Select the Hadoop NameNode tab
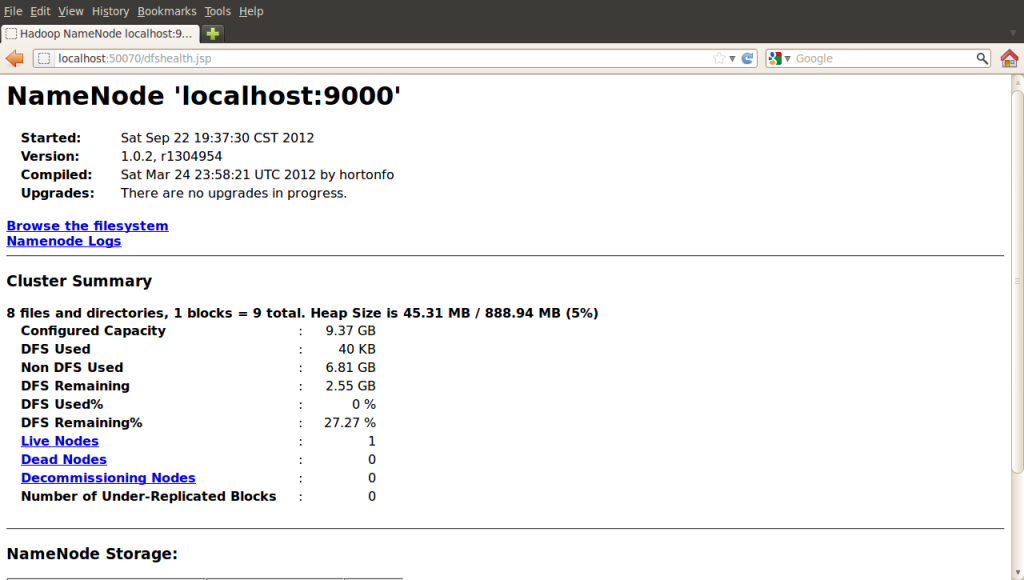1024x580 pixels. pos(100,32)
